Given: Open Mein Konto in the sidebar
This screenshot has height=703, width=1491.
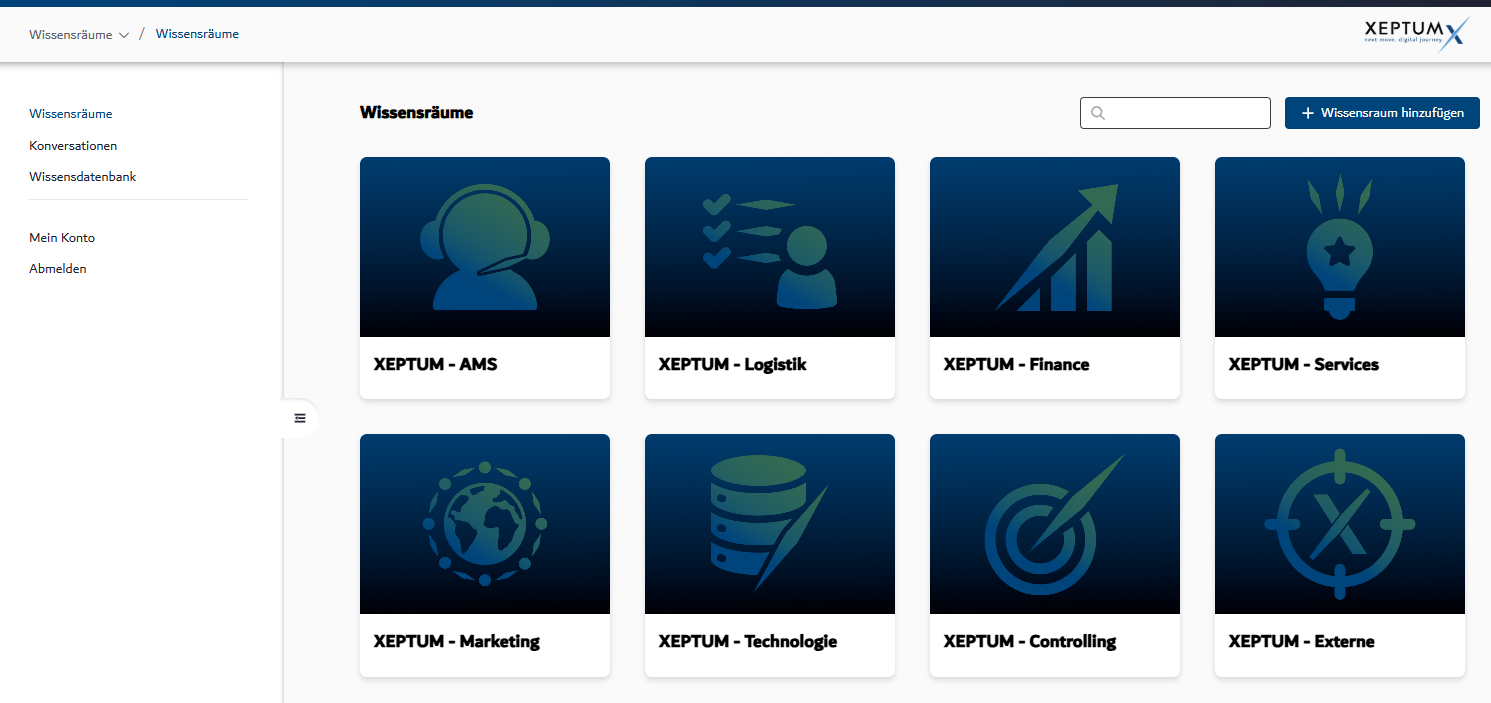Looking at the screenshot, I should [62, 238].
